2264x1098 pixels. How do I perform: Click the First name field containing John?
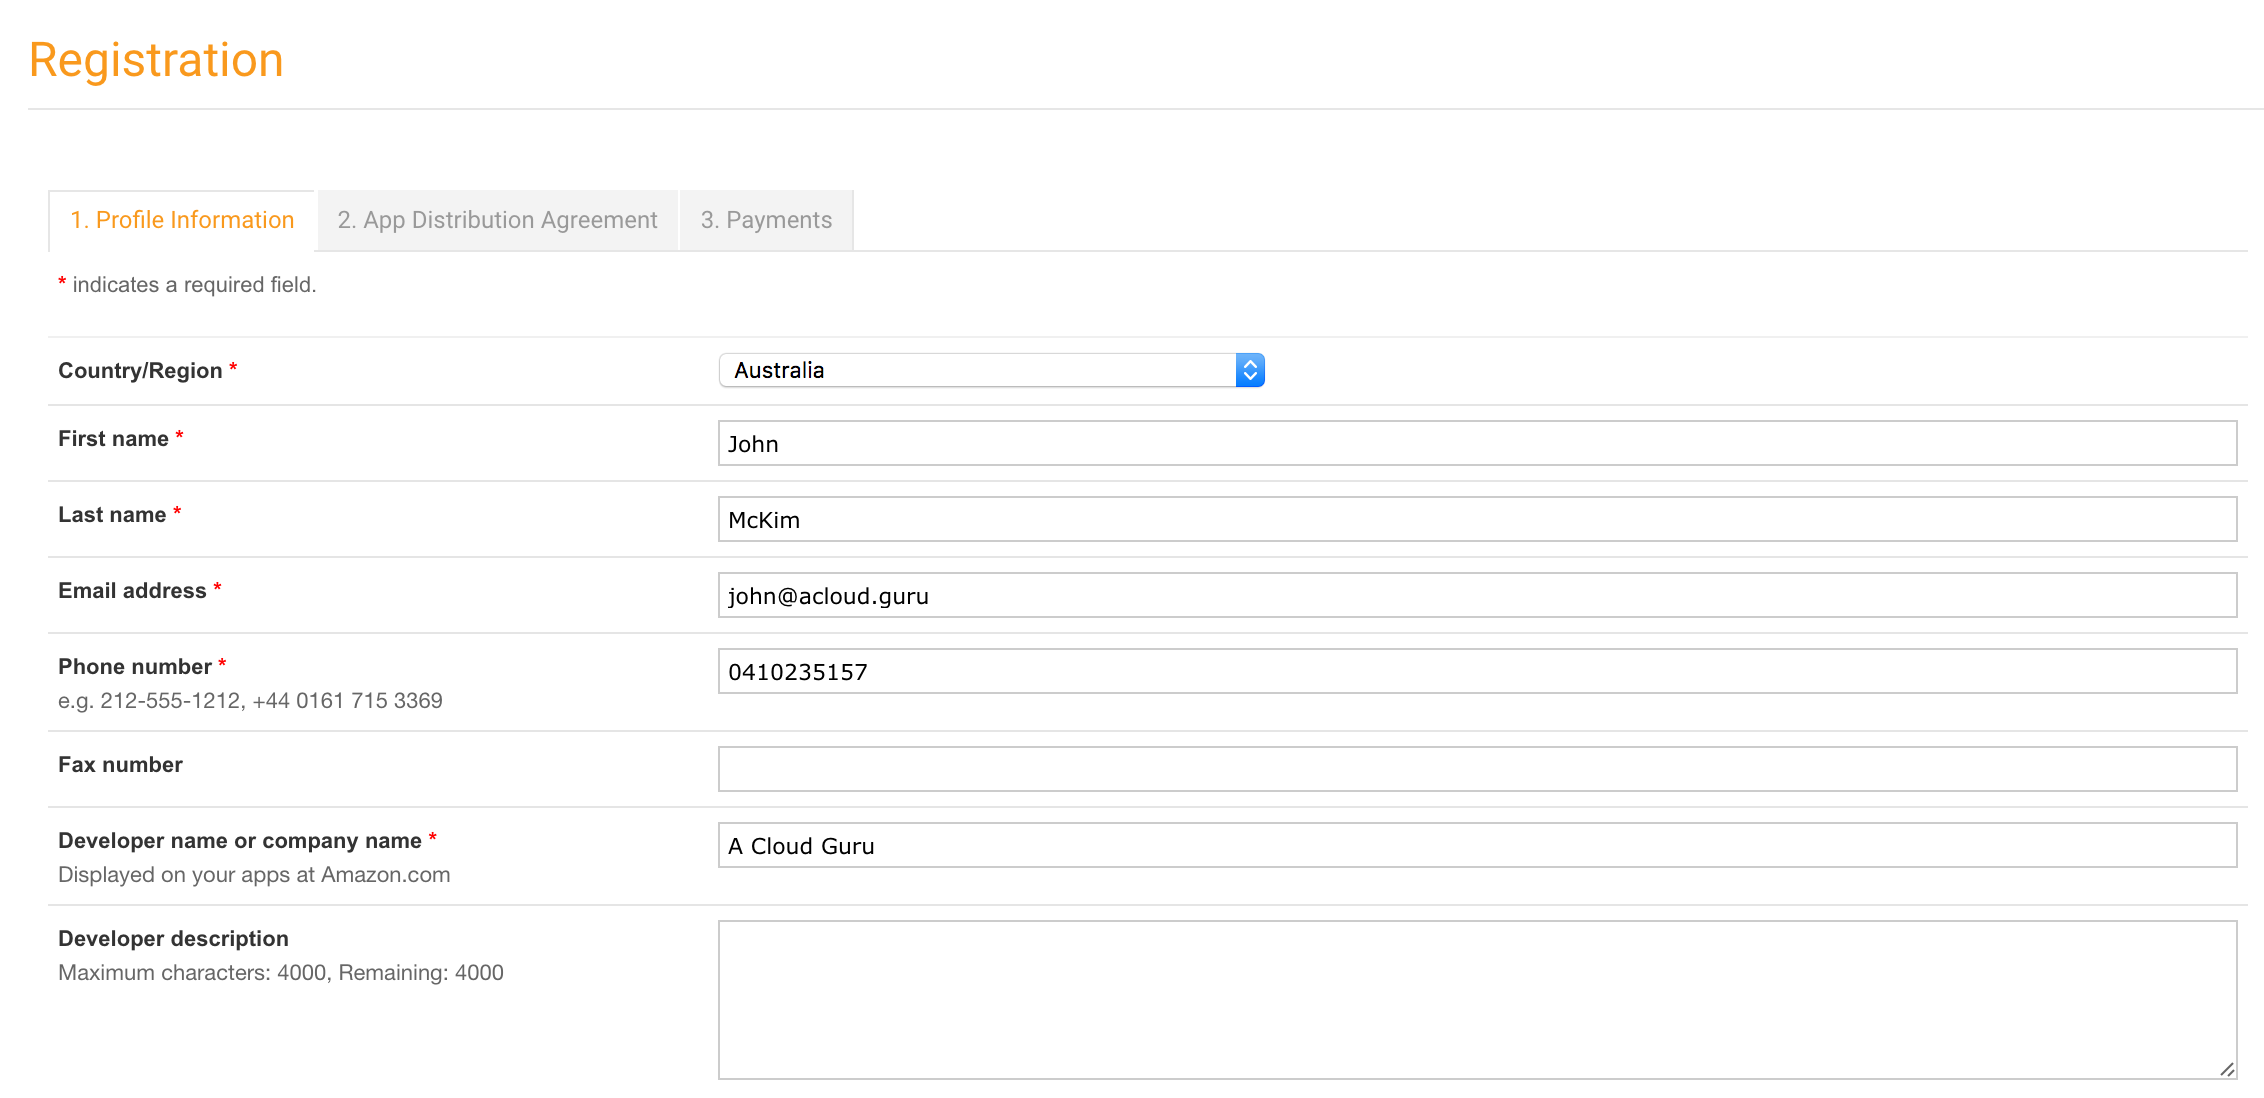pyautogui.click(x=1476, y=443)
